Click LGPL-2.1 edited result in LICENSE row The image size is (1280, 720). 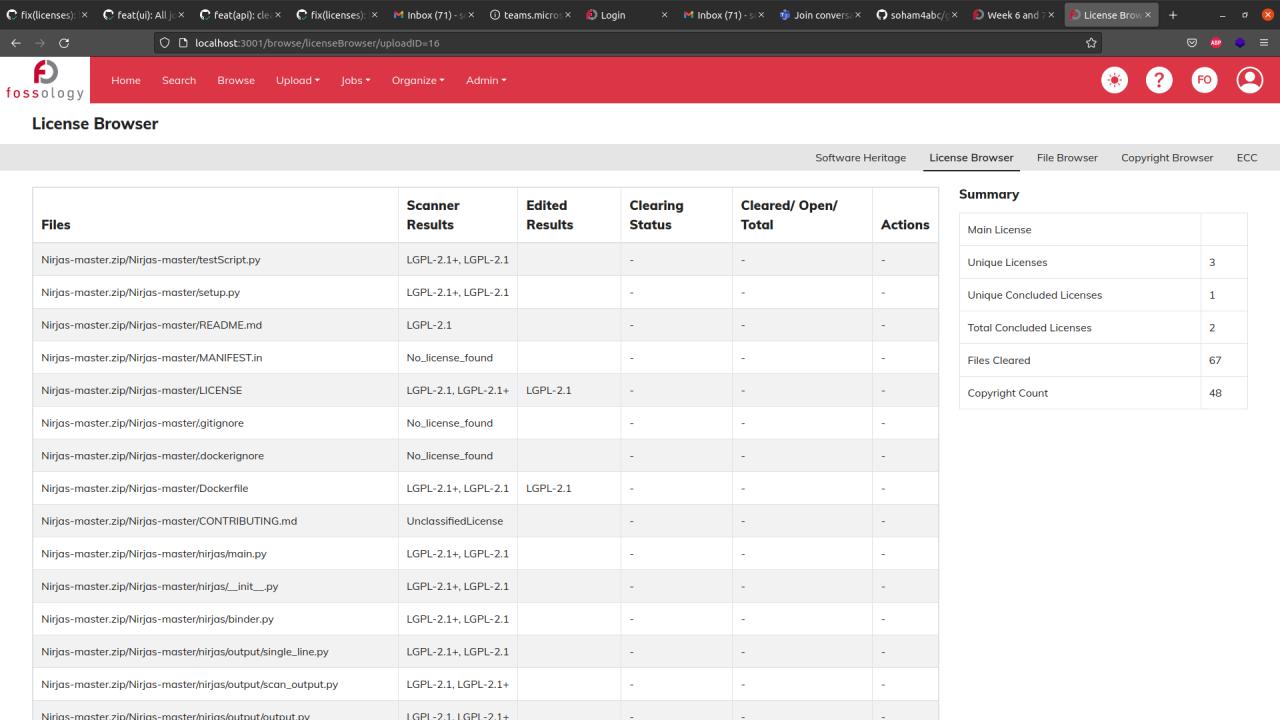[548, 390]
